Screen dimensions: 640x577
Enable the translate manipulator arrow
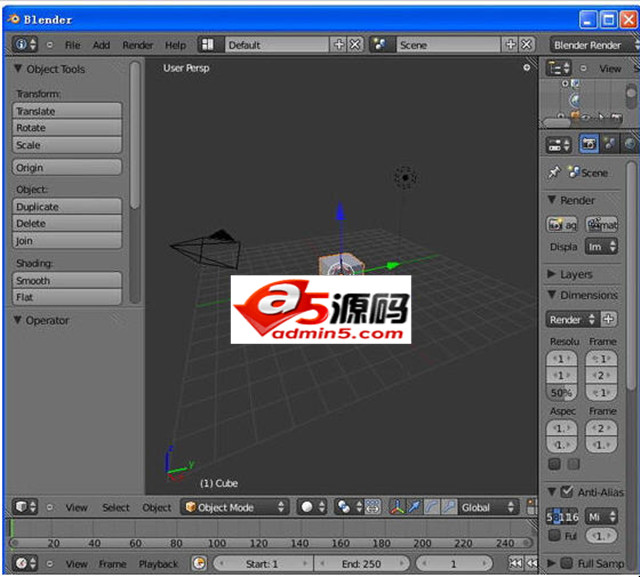pos(414,507)
